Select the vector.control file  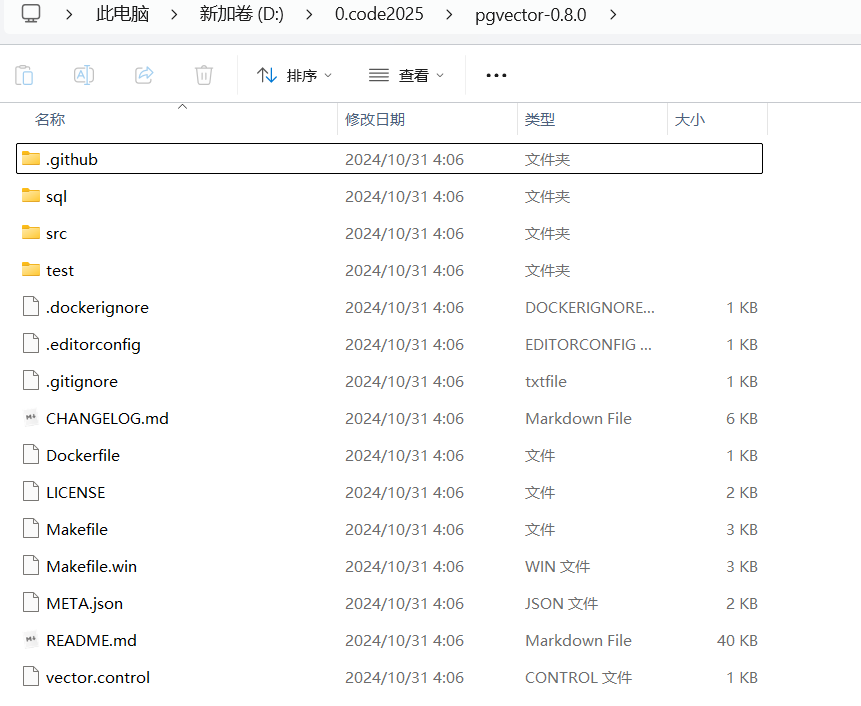97,677
